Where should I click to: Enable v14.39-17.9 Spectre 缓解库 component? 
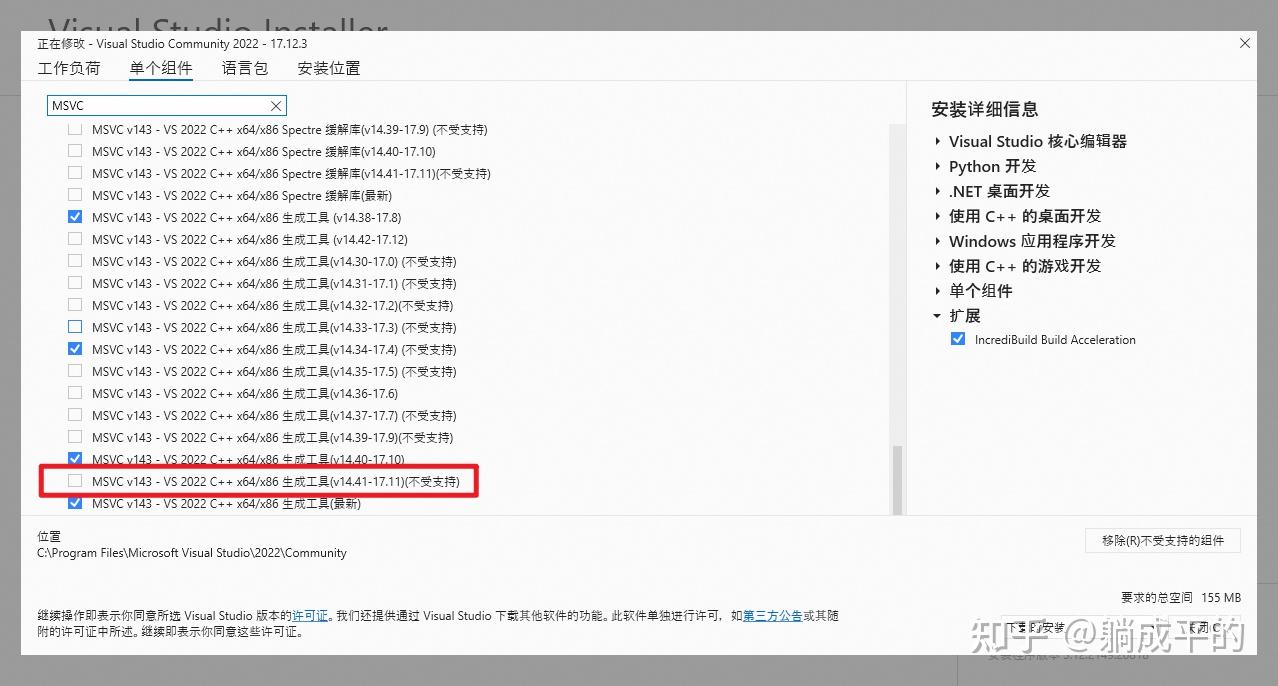tap(75, 129)
